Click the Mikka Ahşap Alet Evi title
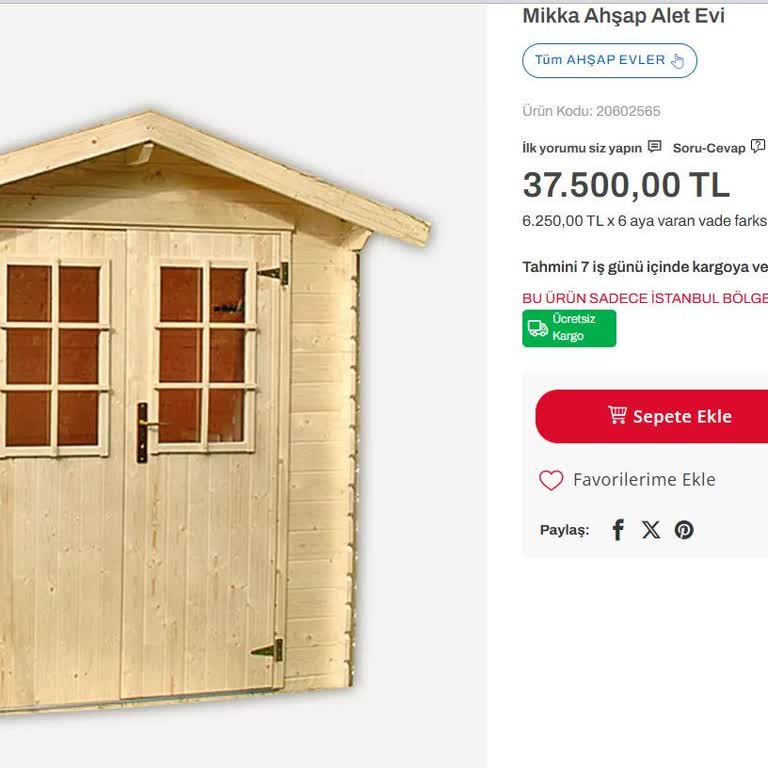768x768 pixels. [623, 16]
